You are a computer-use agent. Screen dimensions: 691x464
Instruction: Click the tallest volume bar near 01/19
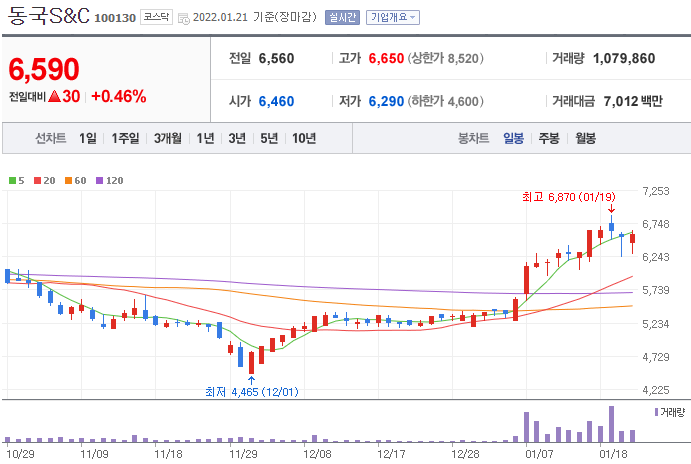611,424
